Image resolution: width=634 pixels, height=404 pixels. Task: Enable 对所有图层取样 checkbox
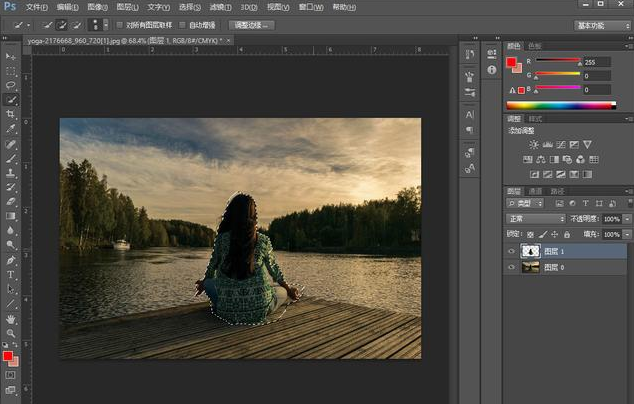120,24
